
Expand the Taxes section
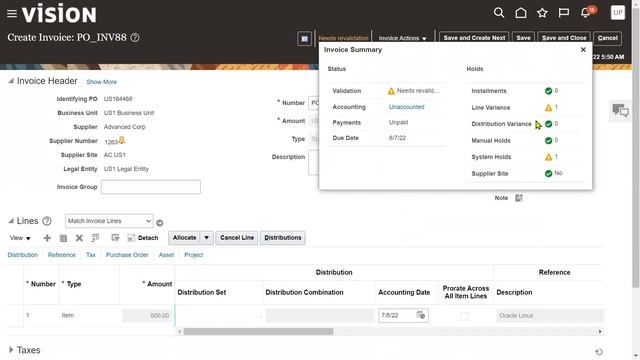[x=11, y=350]
